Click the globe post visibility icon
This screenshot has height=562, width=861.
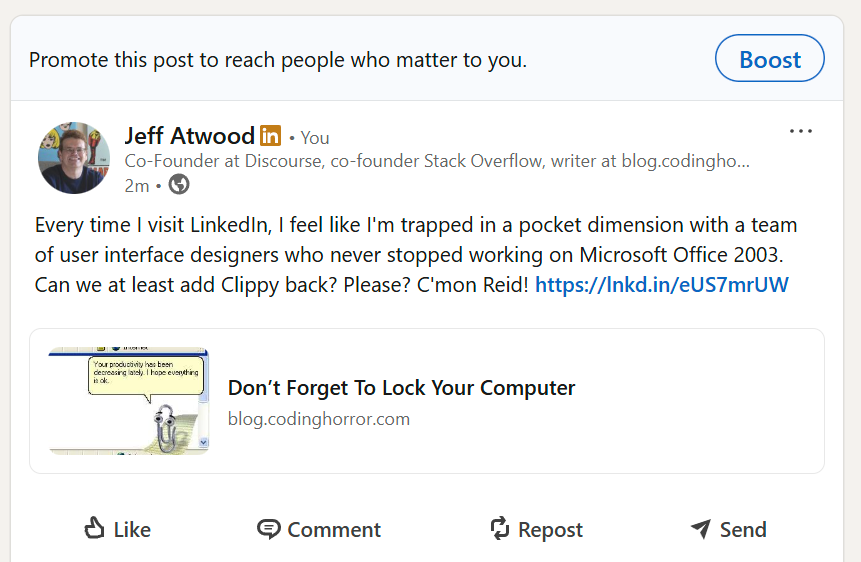tap(179, 185)
